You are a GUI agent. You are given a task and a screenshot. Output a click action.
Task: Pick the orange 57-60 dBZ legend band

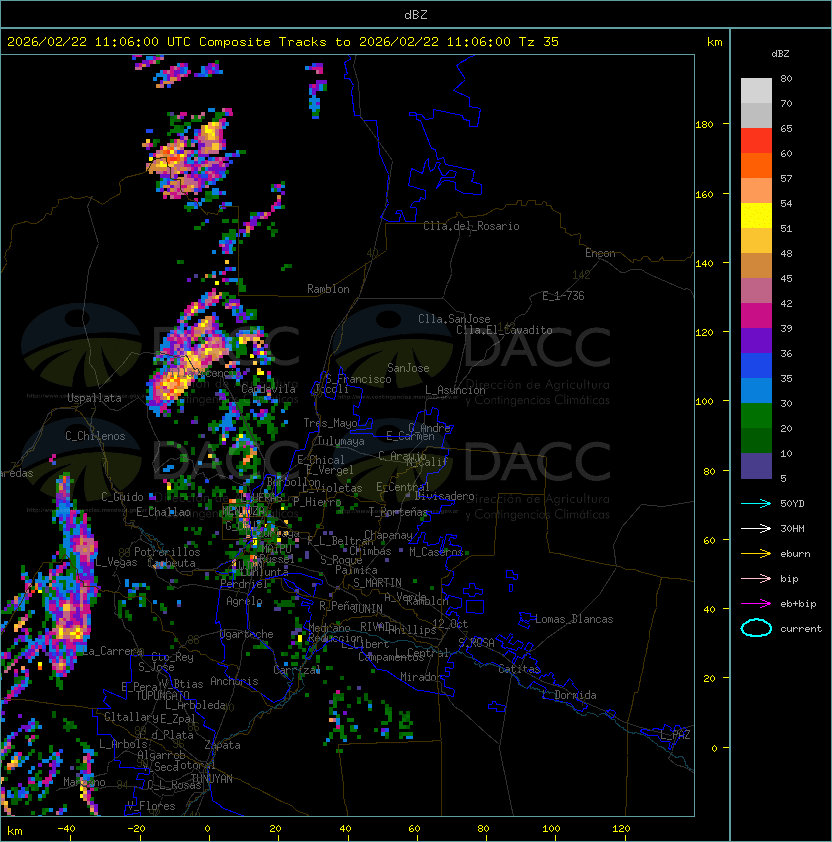pyautogui.click(x=756, y=165)
